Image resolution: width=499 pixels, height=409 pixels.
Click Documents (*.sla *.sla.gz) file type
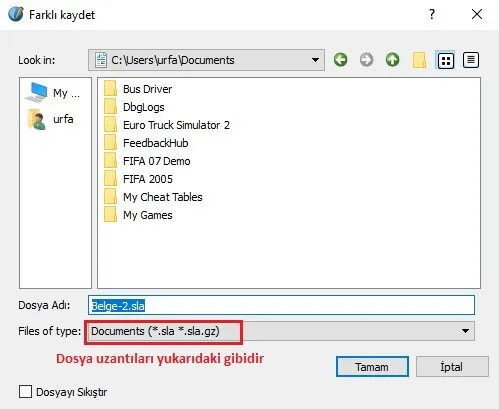(x=155, y=331)
